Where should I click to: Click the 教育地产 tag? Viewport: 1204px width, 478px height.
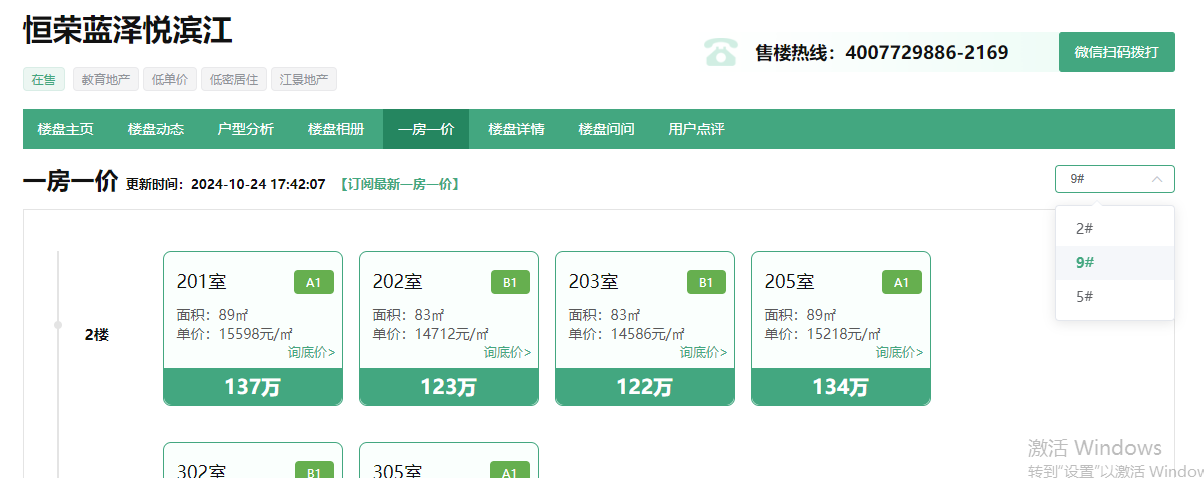[x=105, y=79]
